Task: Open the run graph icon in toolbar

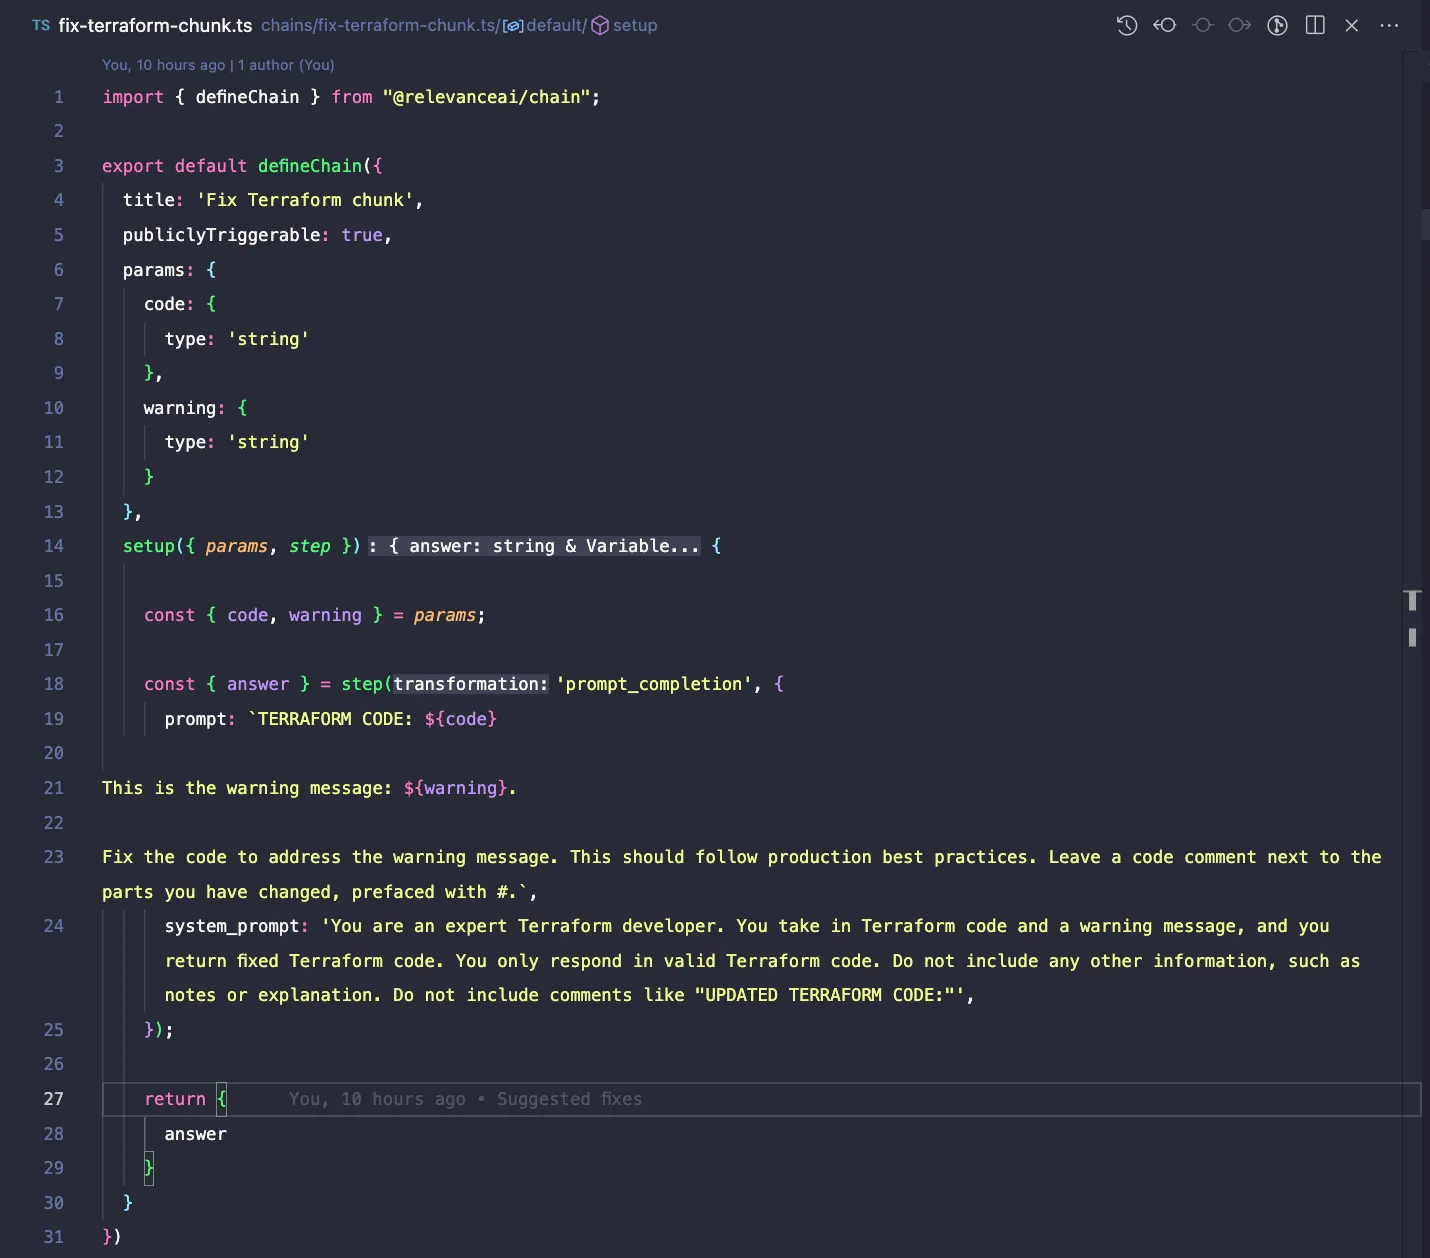Action: pyautogui.click(x=1277, y=25)
